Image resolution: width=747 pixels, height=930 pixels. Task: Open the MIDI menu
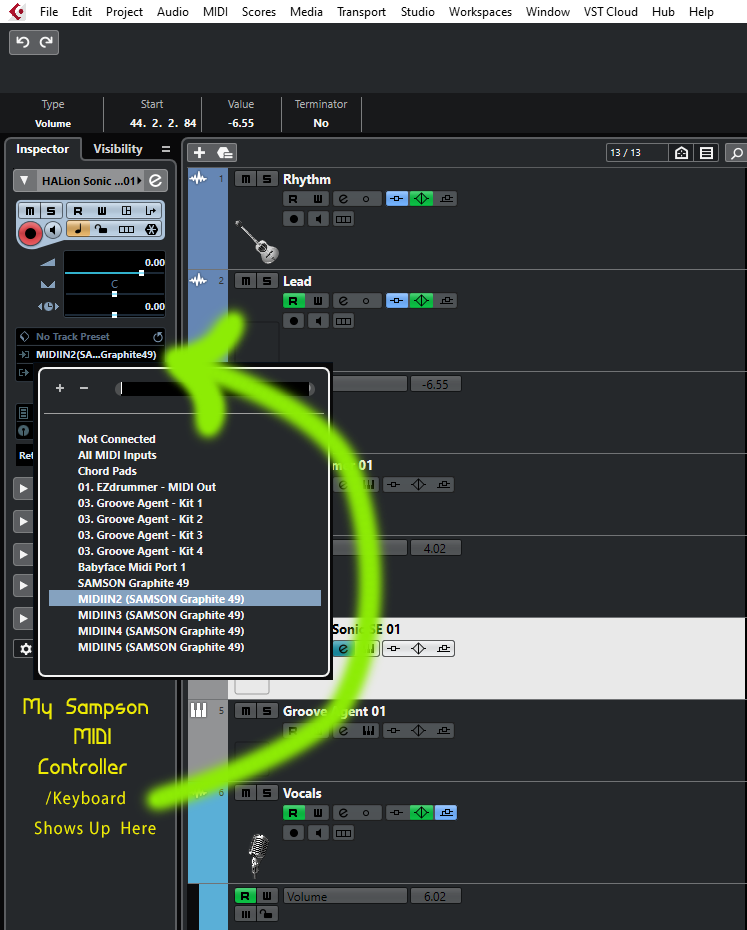[x=215, y=12]
